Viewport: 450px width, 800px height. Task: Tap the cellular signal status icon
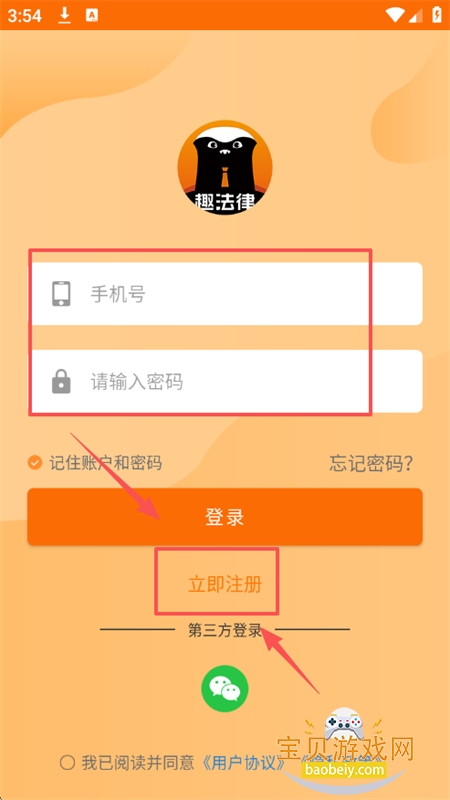tap(416, 16)
